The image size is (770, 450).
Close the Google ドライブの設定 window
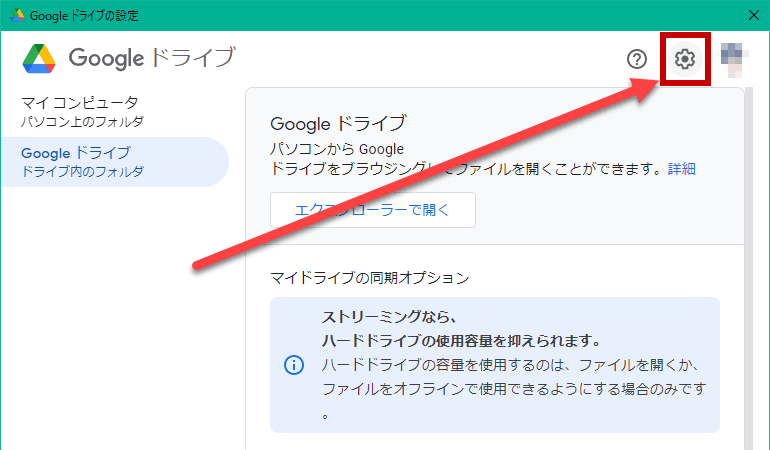[x=753, y=15]
